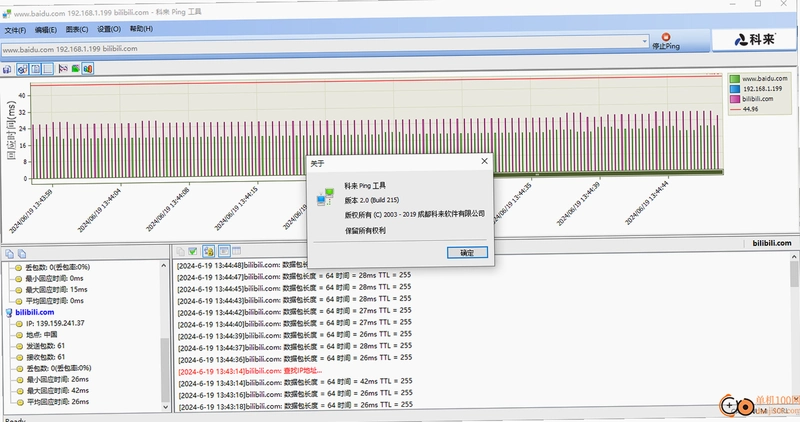Open the 编辑(E) menu
This screenshot has width=800, height=422.
(46, 30)
